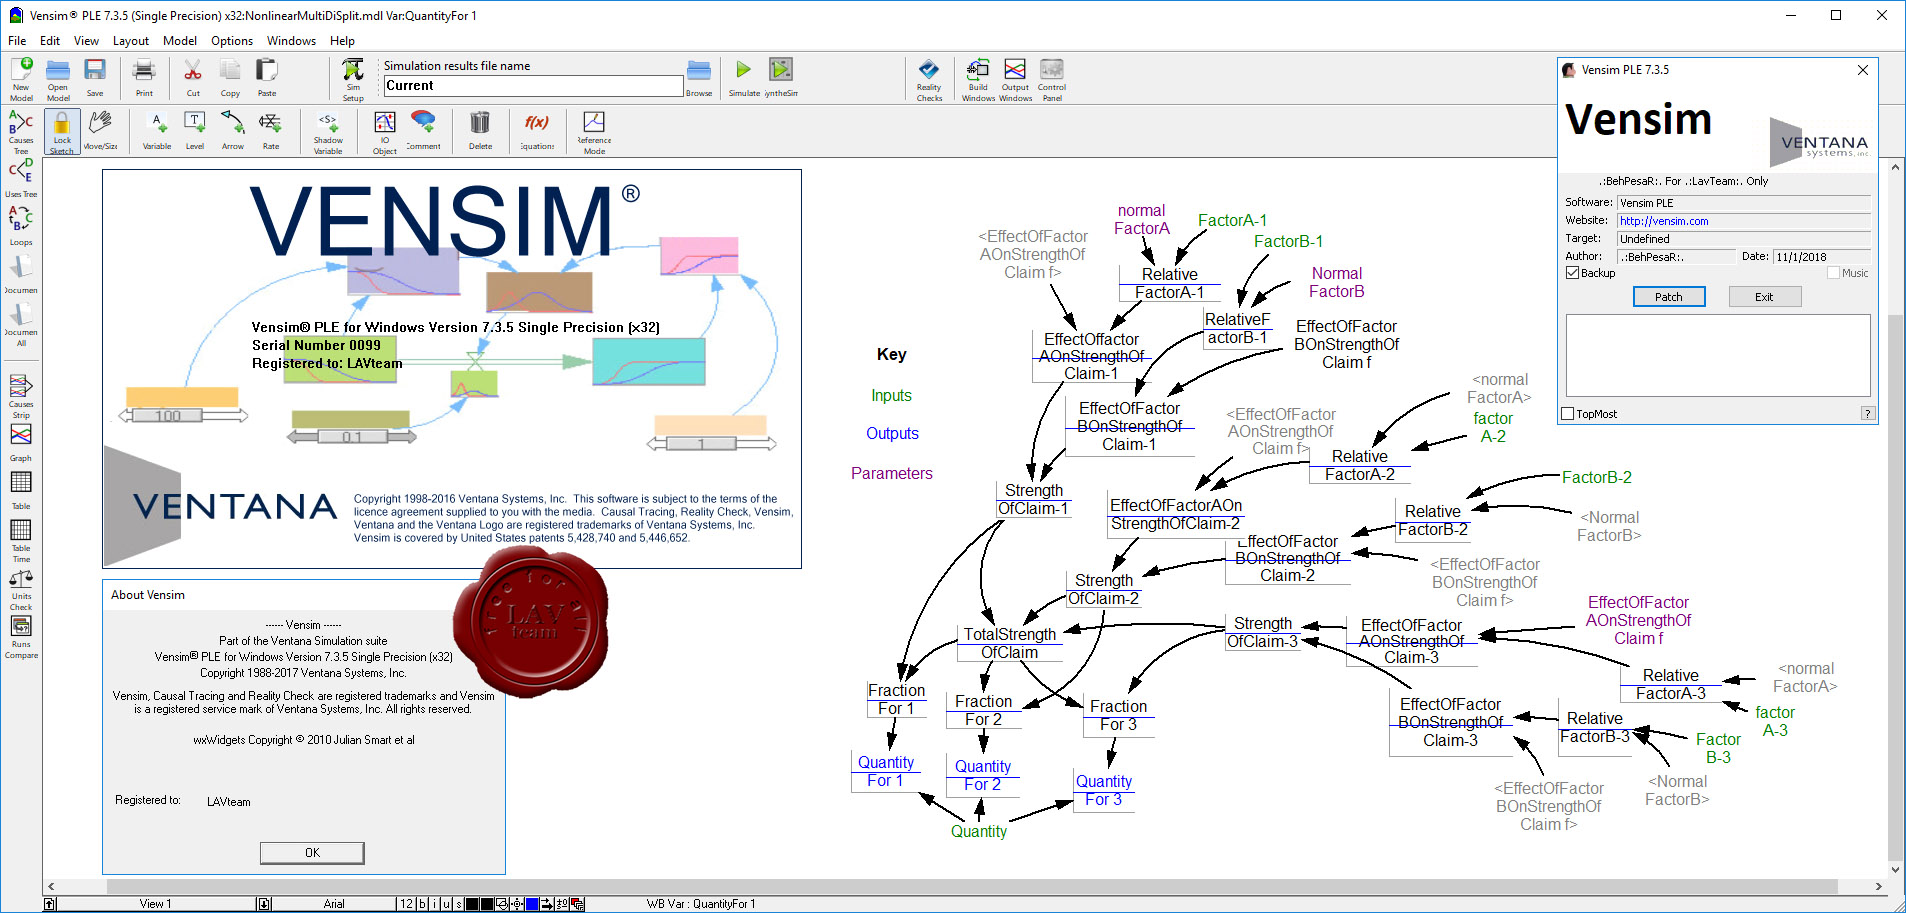The image size is (1906, 913).
Task: Go to next view with down-arrow button
Action: click(264, 904)
